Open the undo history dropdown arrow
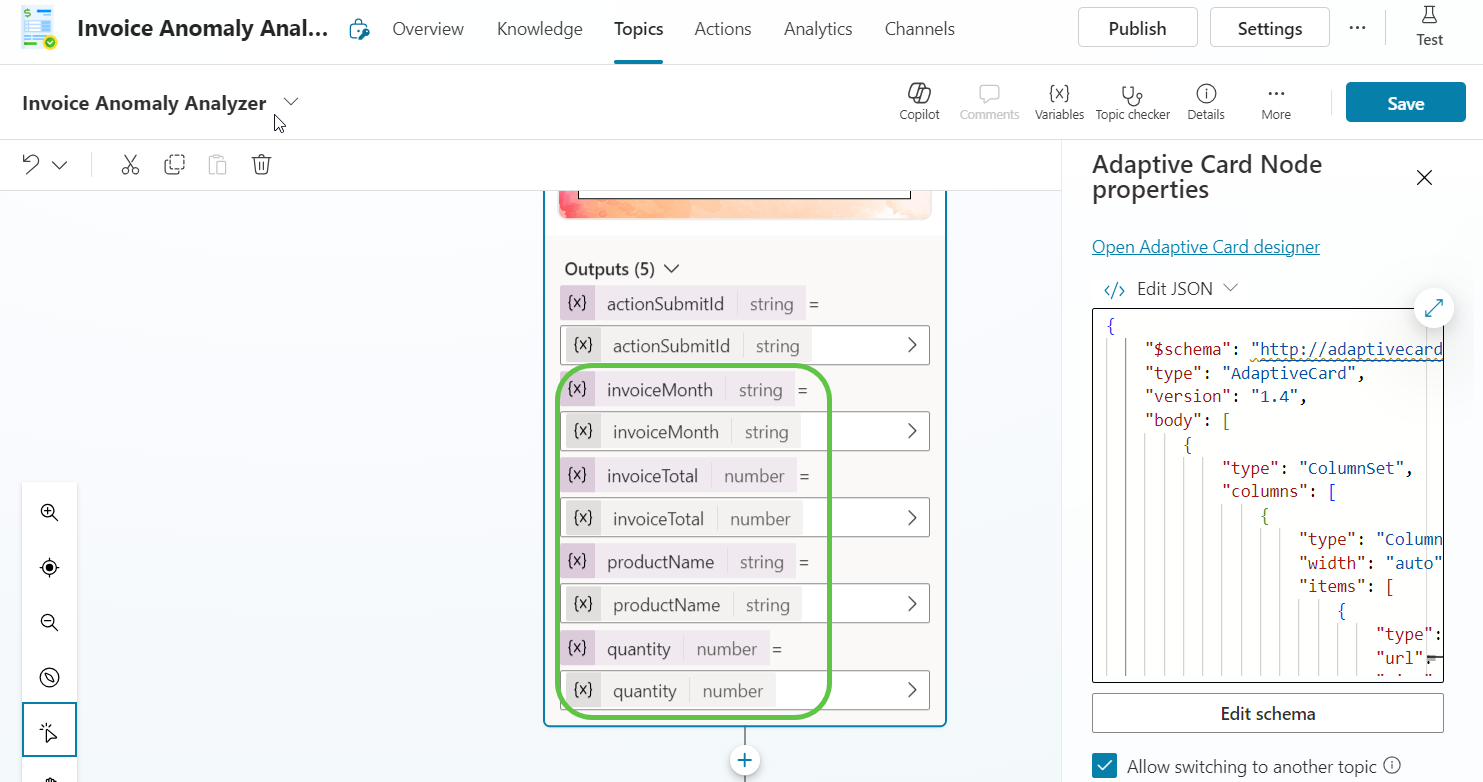The image size is (1483, 782). point(60,165)
